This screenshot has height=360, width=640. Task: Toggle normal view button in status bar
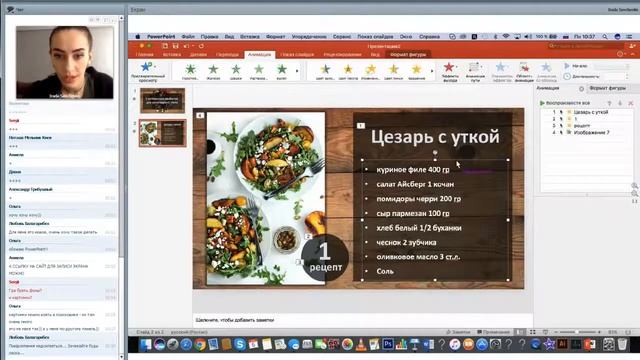tap(520, 332)
